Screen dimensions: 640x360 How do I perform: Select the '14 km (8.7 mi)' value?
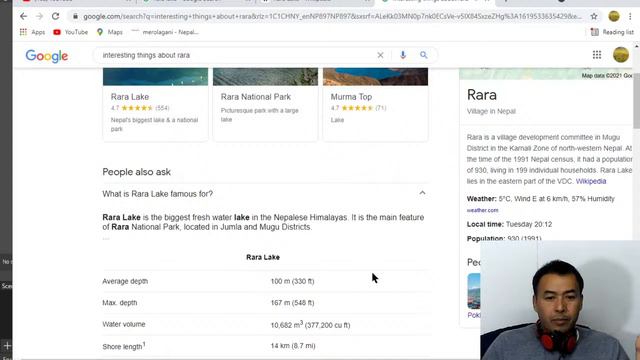coord(293,346)
